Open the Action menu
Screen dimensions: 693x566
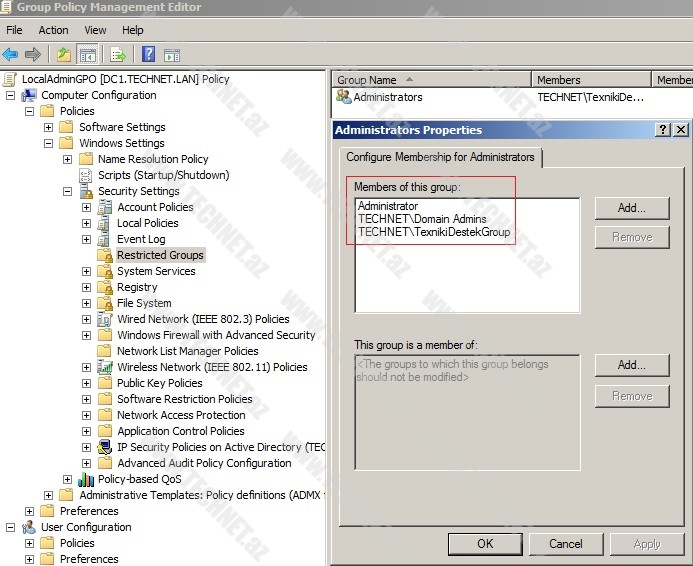(x=53, y=30)
